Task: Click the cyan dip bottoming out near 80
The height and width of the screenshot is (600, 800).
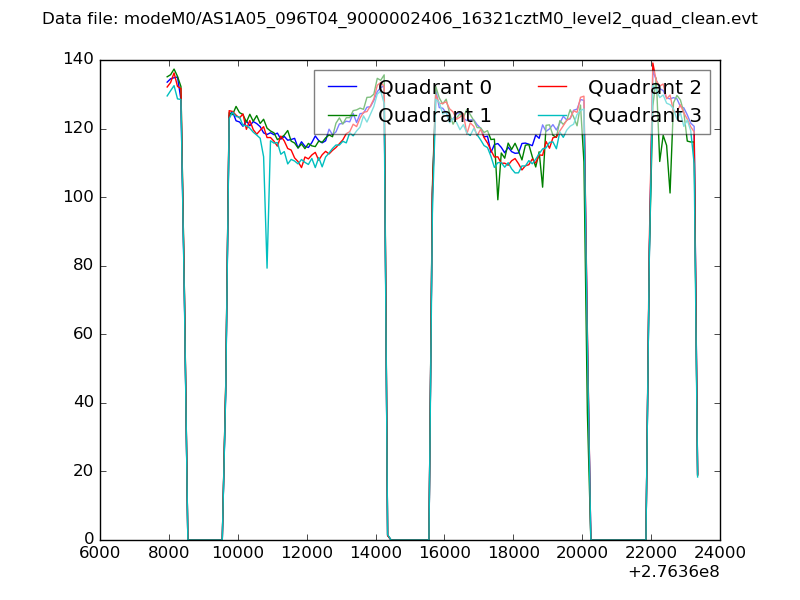Action: click(x=266, y=266)
